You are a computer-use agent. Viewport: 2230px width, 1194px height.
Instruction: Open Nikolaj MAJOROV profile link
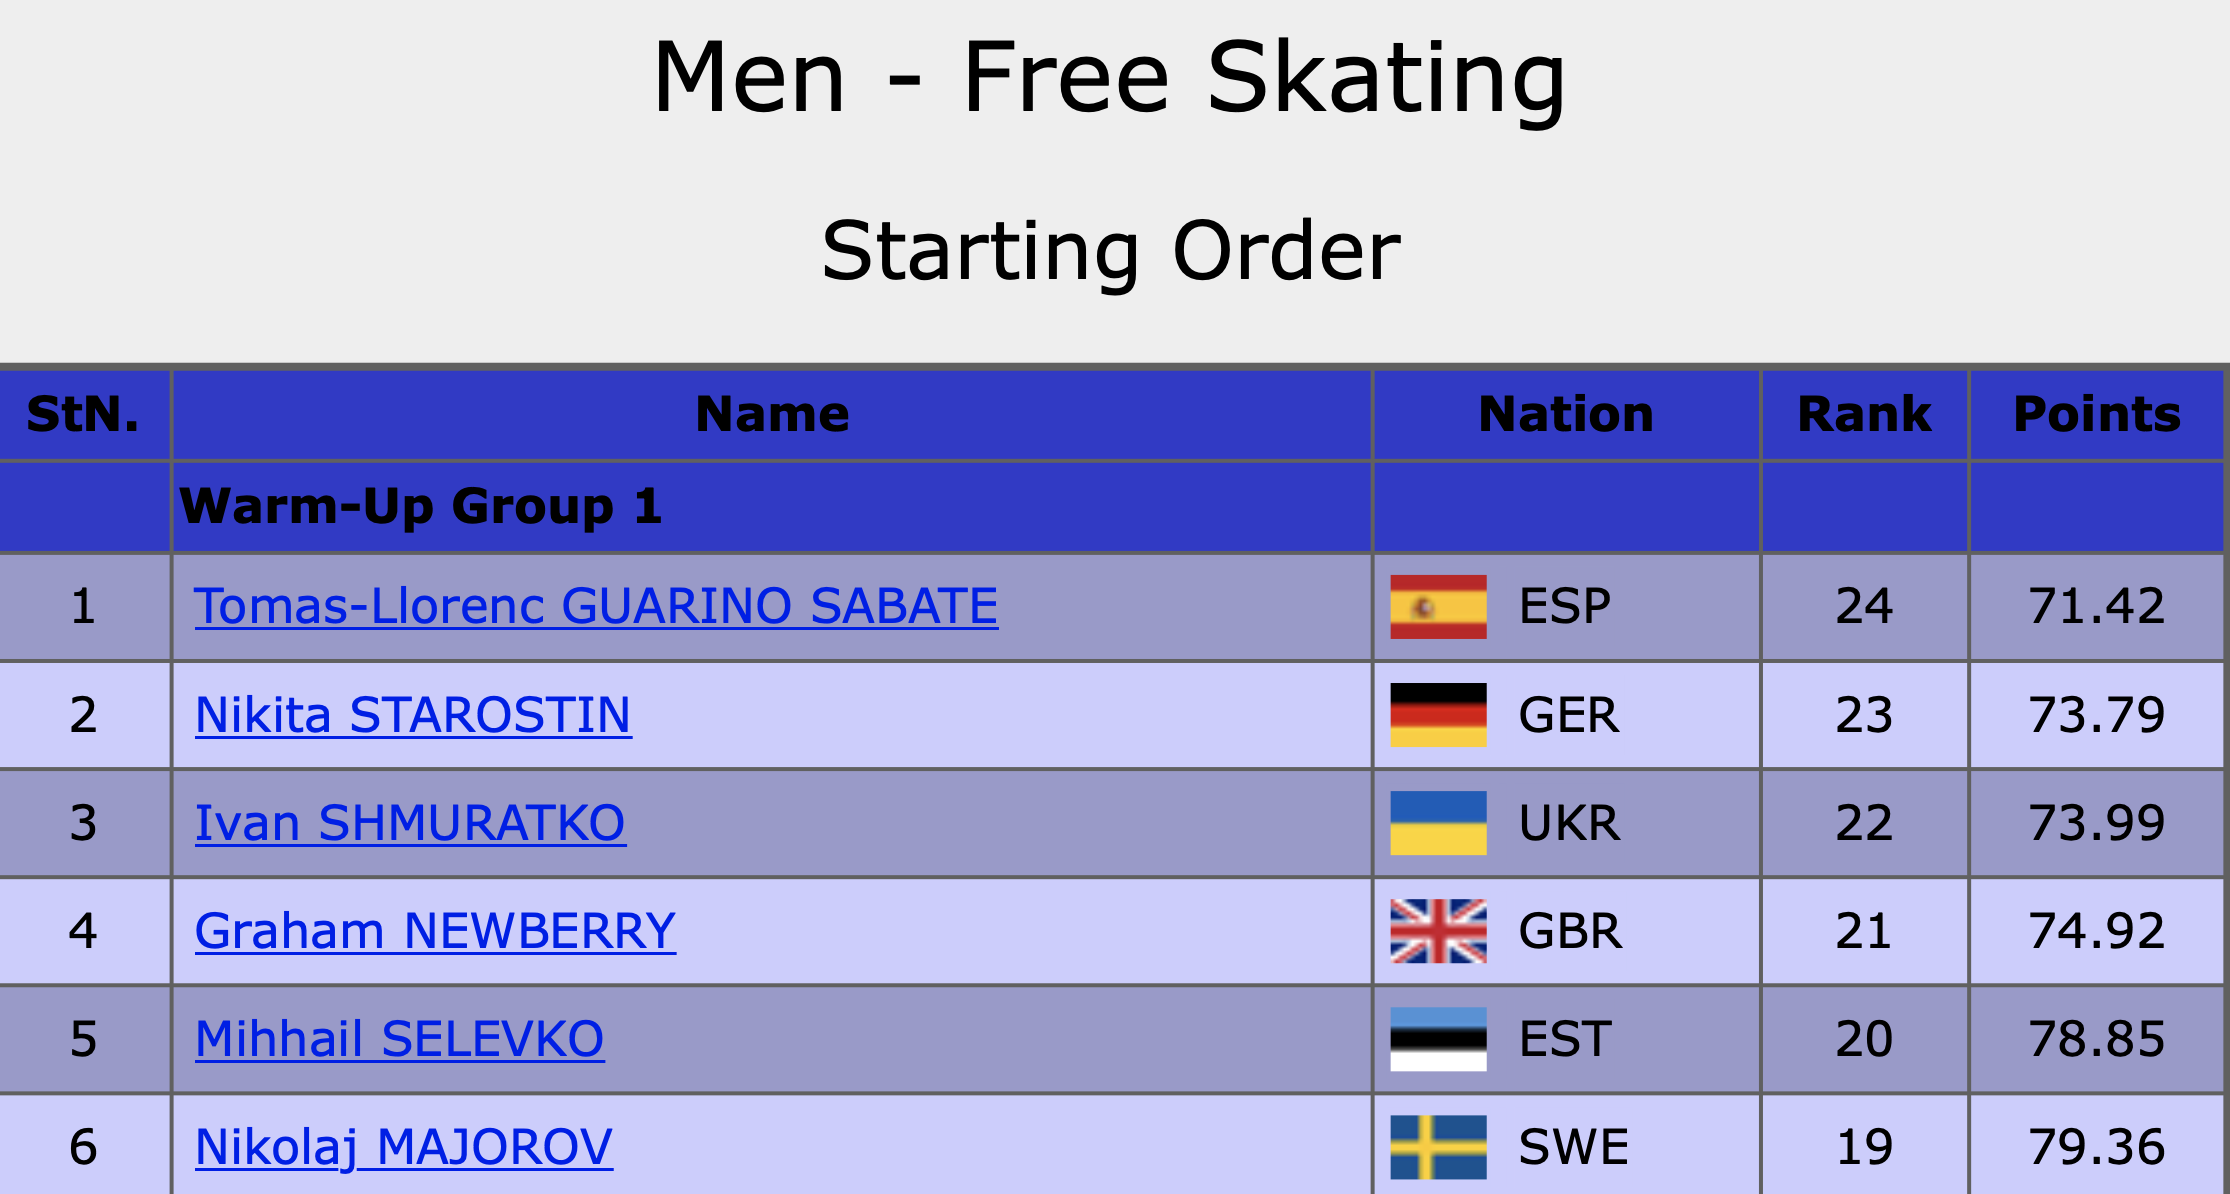click(403, 1147)
